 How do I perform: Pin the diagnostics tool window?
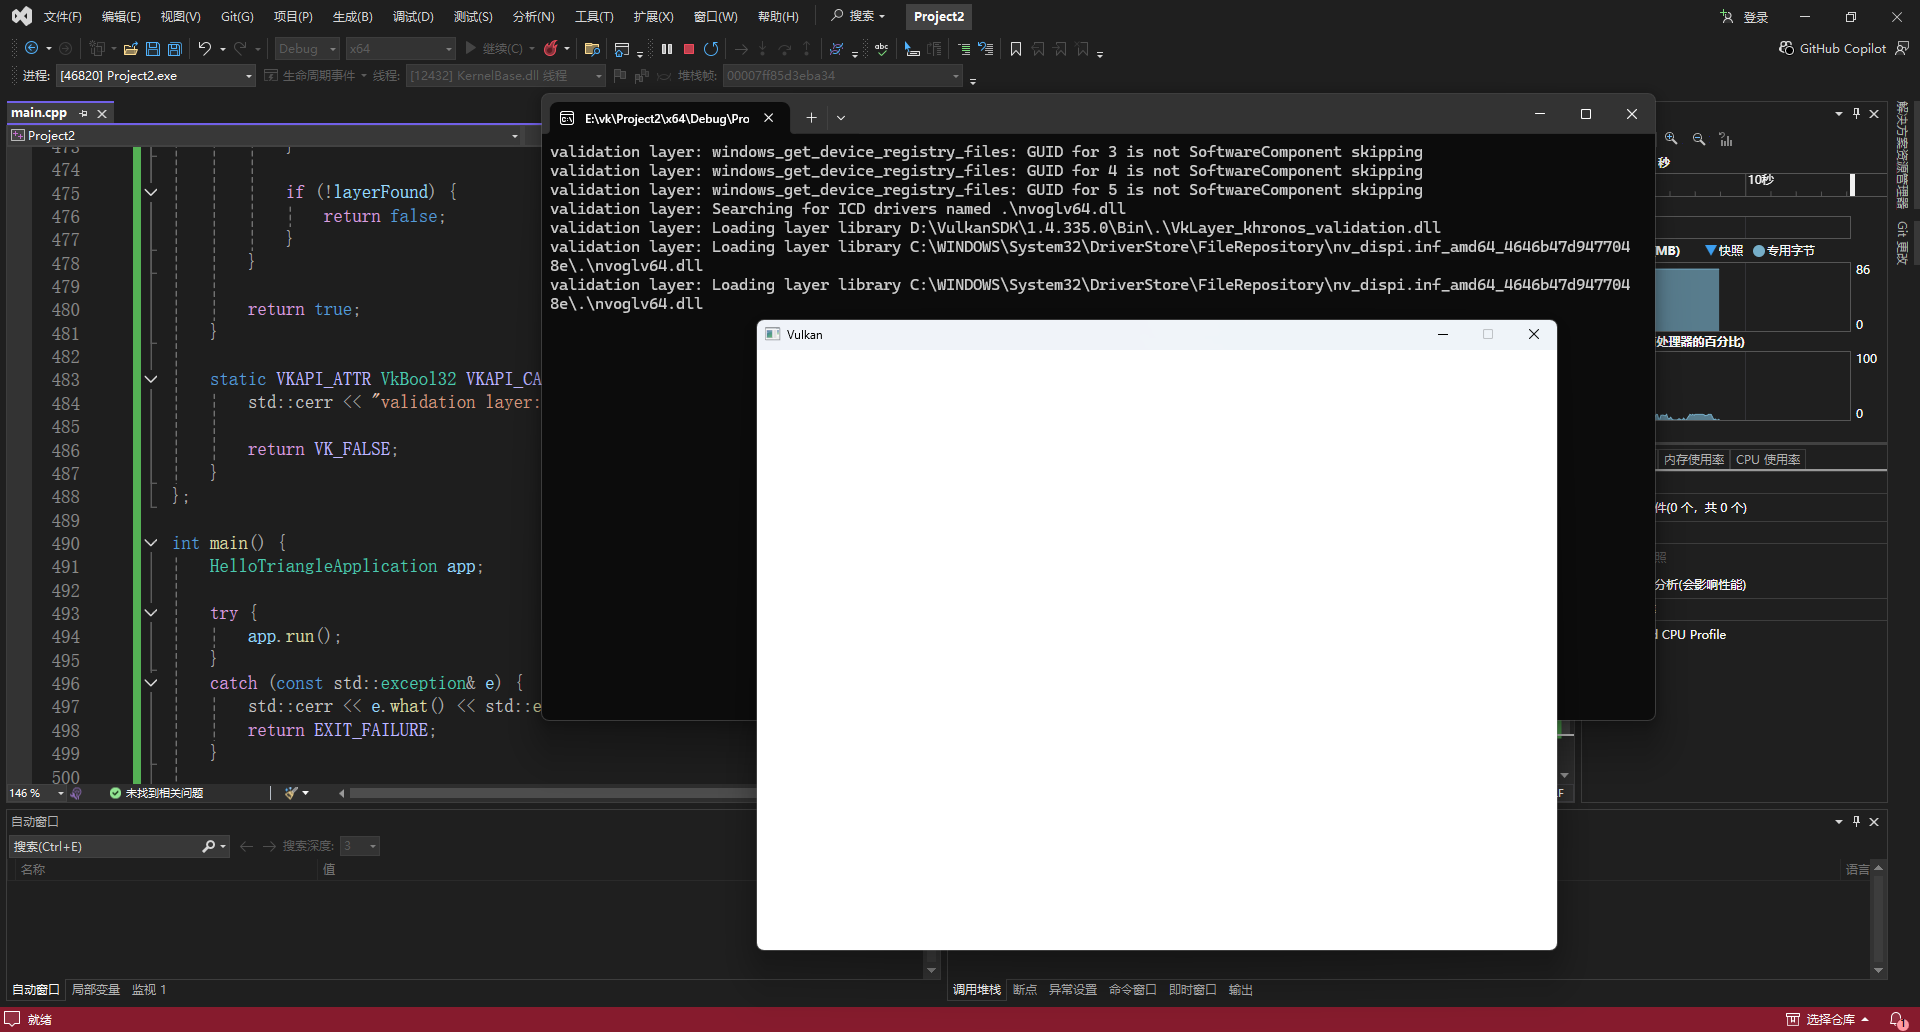coord(1856,113)
